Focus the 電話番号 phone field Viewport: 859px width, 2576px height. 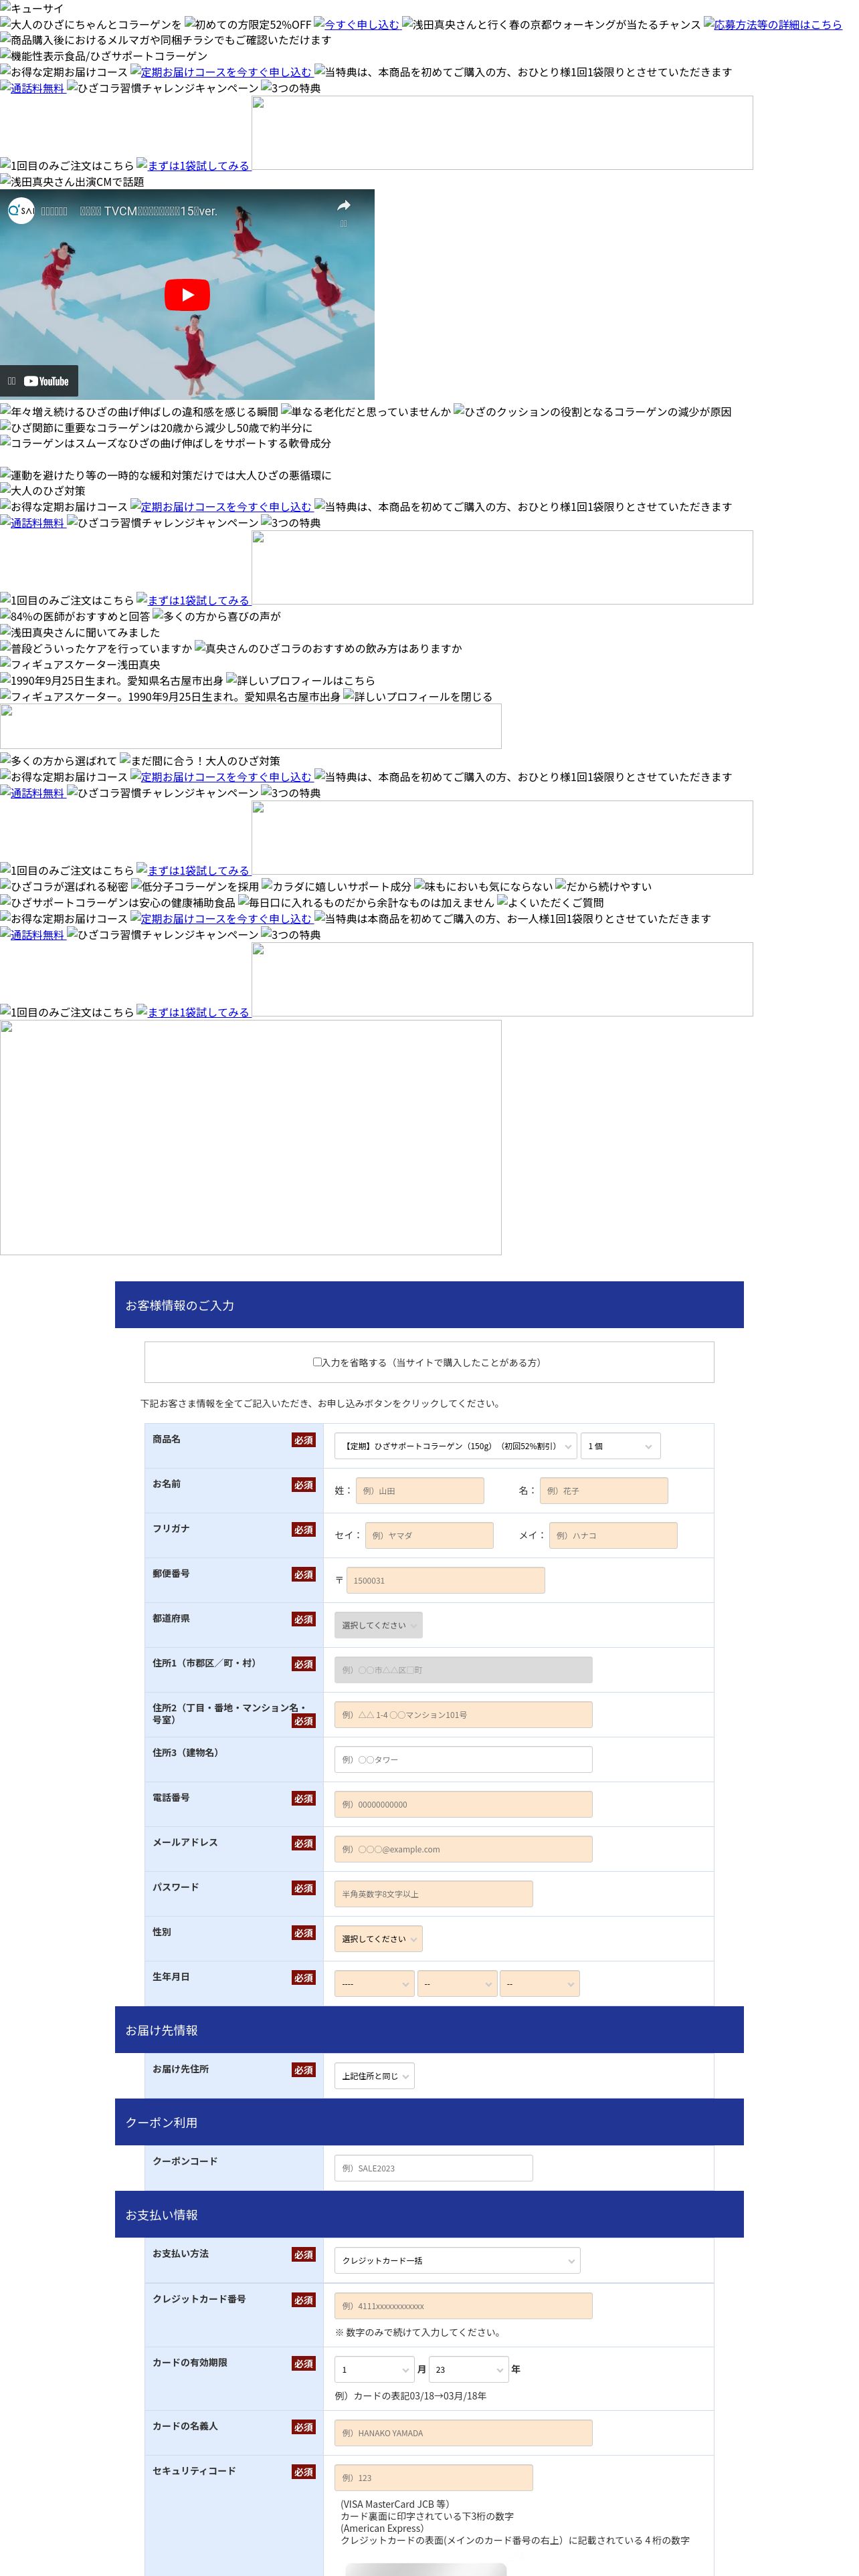(463, 1804)
